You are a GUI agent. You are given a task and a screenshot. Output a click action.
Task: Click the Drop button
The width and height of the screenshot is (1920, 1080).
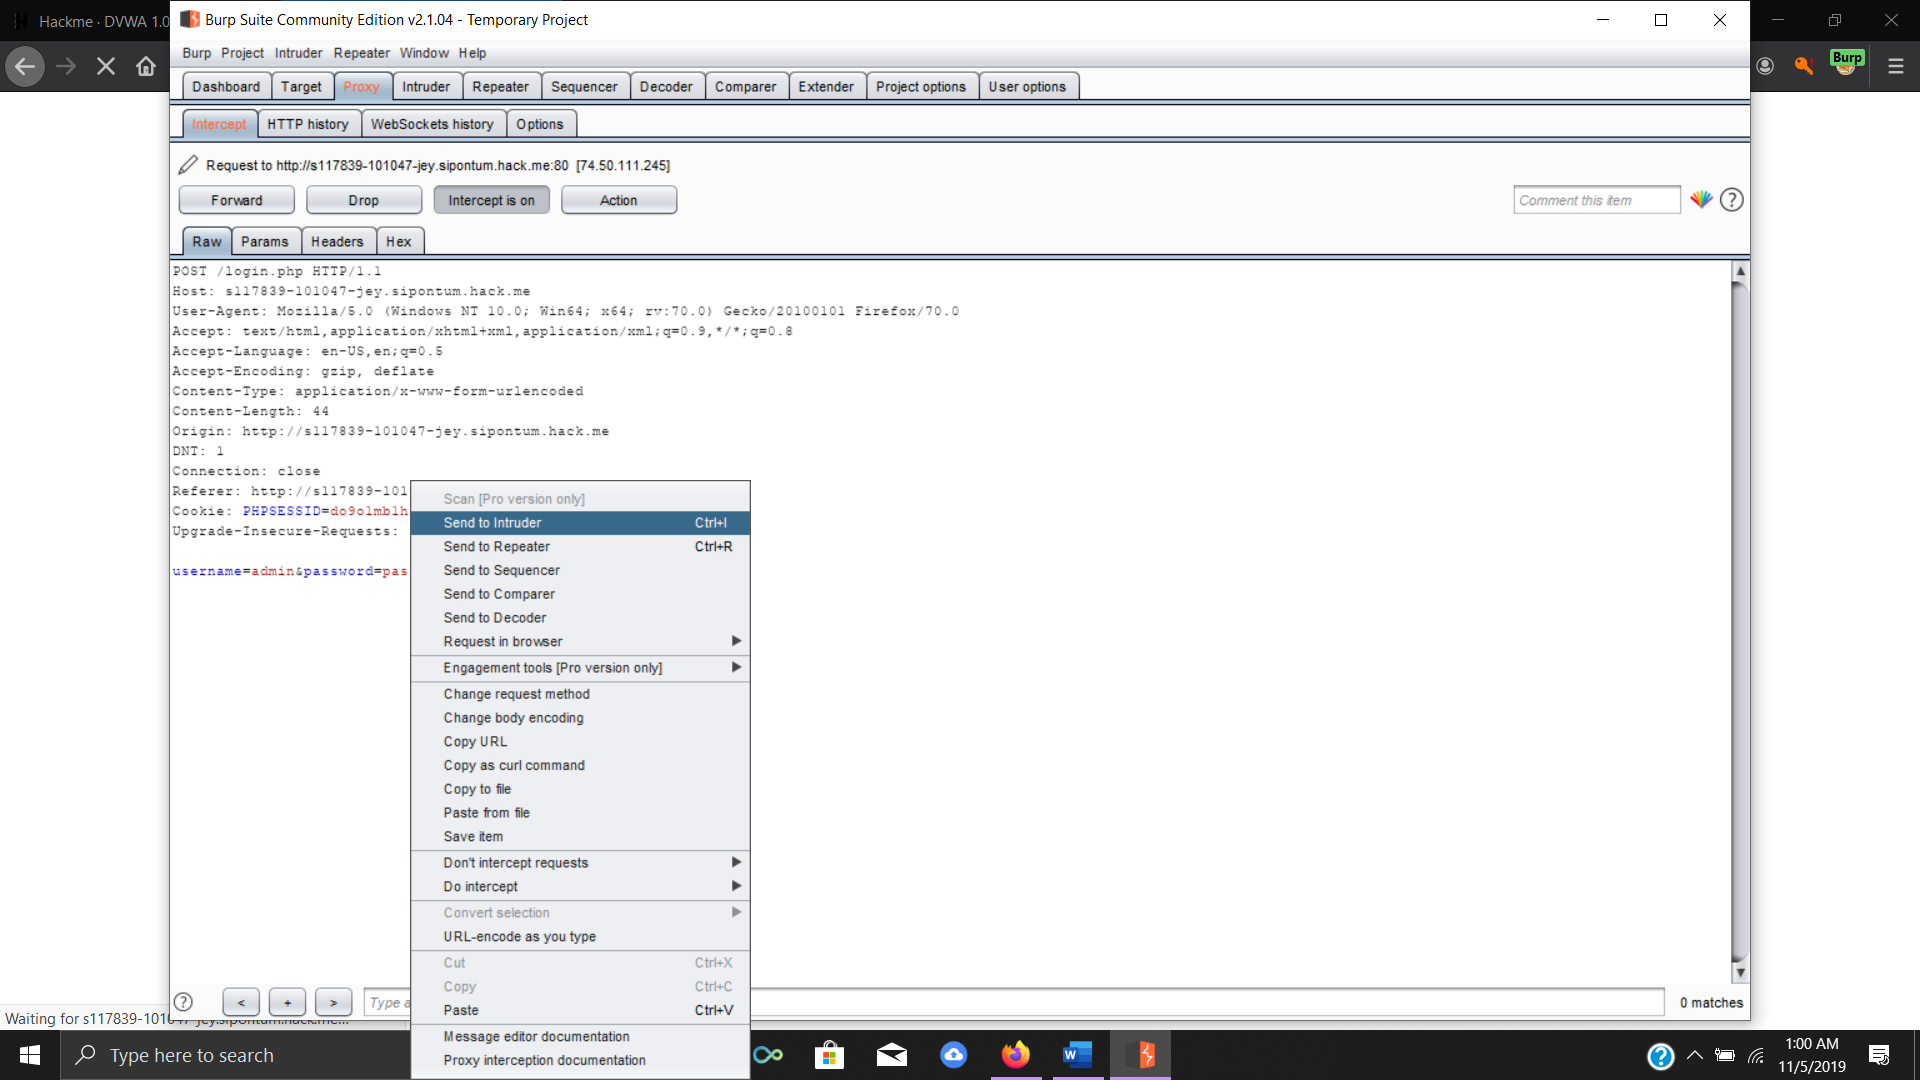click(364, 200)
